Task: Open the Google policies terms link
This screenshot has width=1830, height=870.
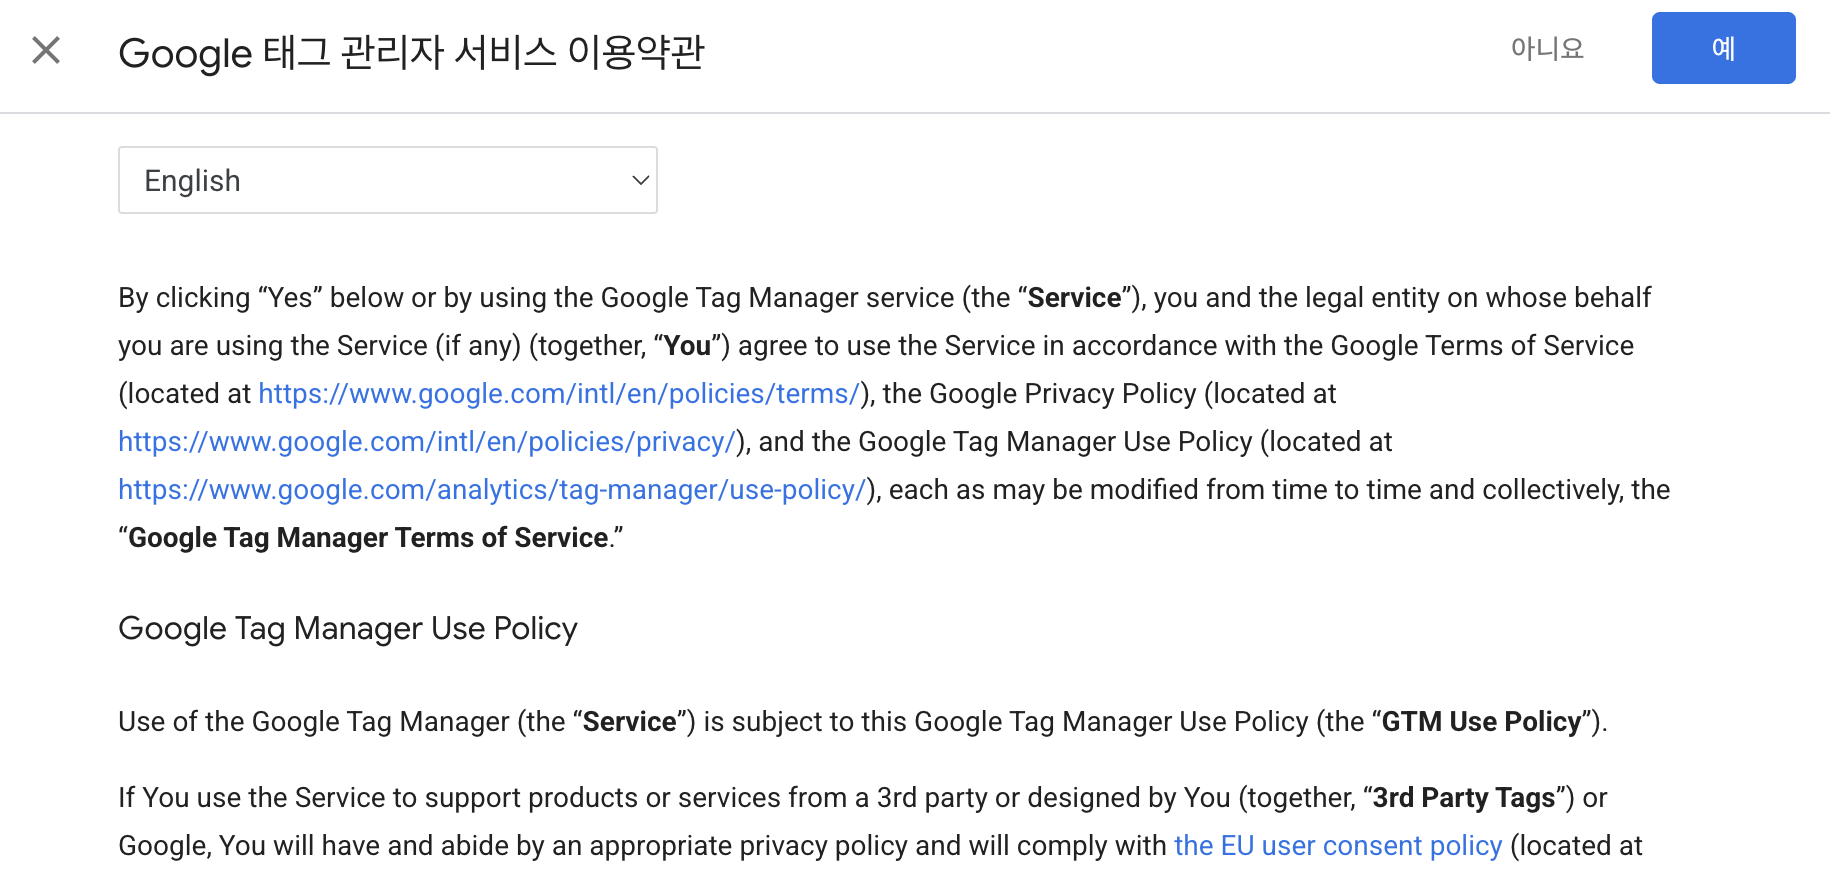Action: pos(559,394)
